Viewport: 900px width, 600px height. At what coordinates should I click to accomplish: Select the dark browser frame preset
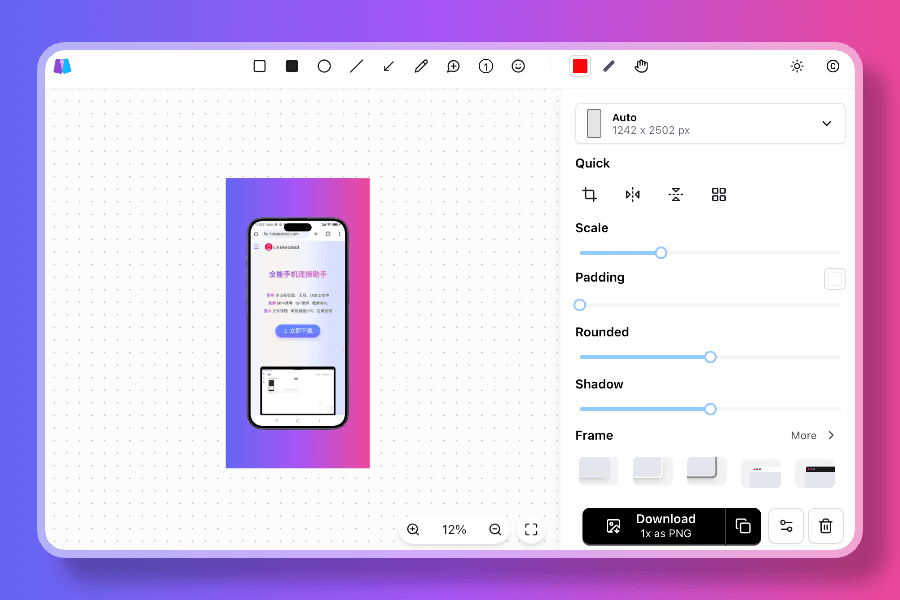[815, 470]
